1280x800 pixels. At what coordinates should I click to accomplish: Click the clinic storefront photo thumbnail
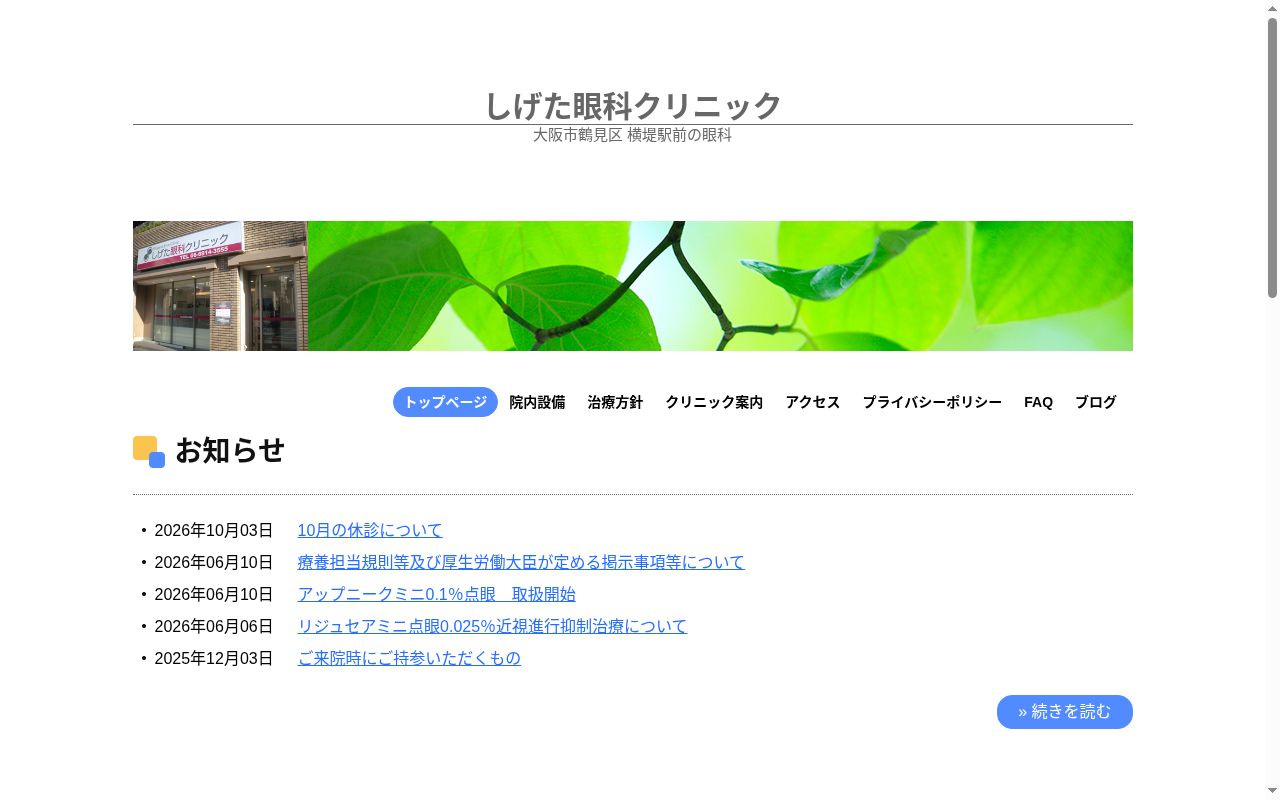tap(220, 286)
